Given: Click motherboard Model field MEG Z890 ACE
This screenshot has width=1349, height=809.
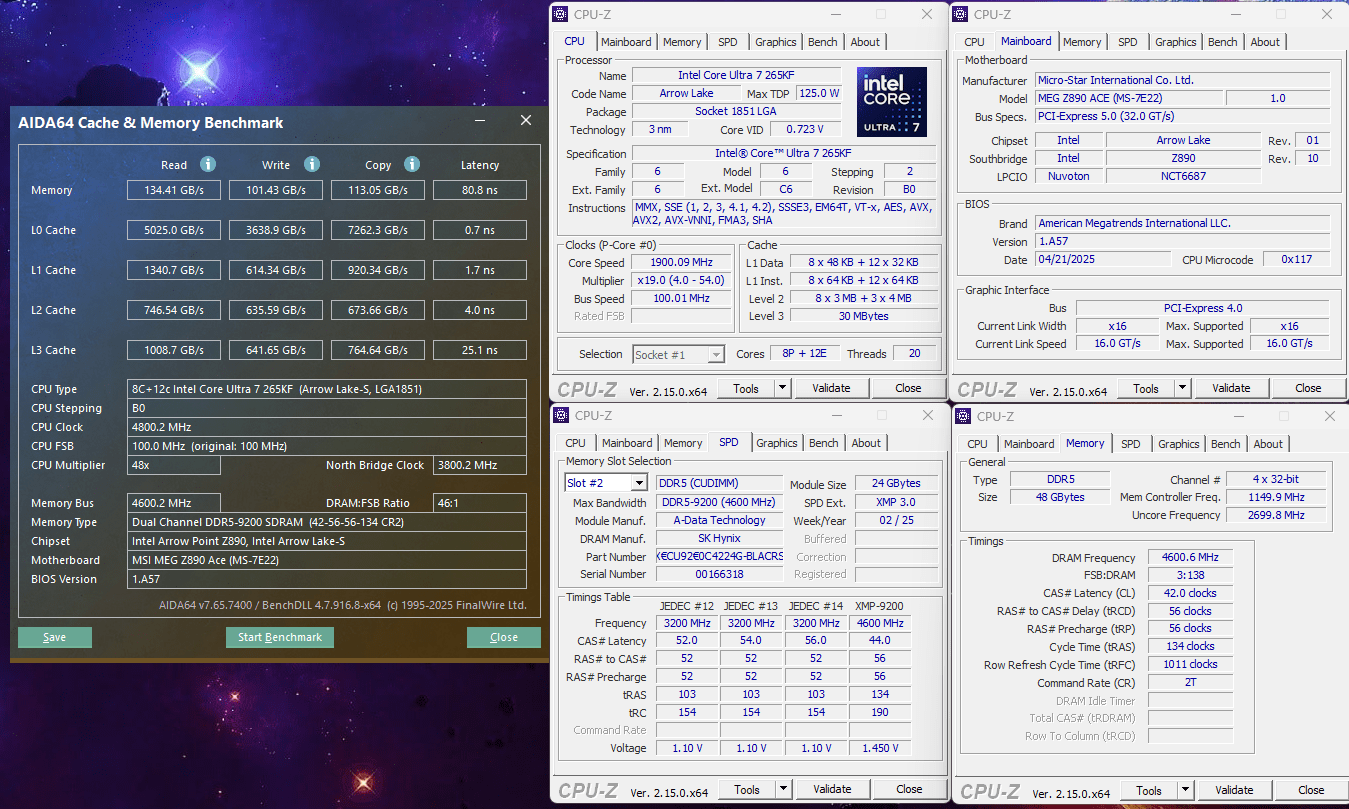Looking at the screenshot, I should [x=1128, y=98].
